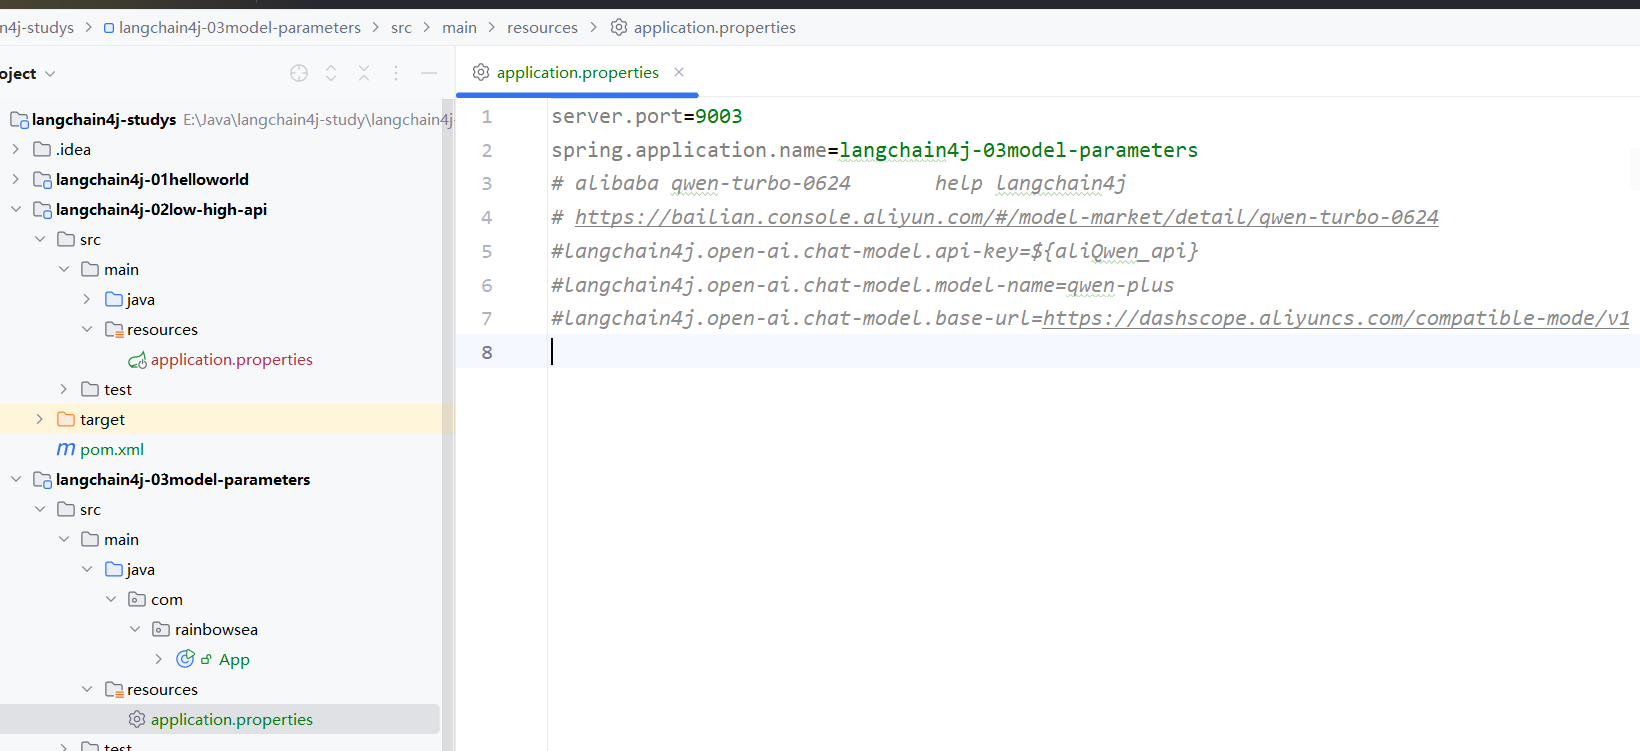Open red application.properties in 02low-high-api
This screenshot has height=751, width=1640.
tap(232, 359)
